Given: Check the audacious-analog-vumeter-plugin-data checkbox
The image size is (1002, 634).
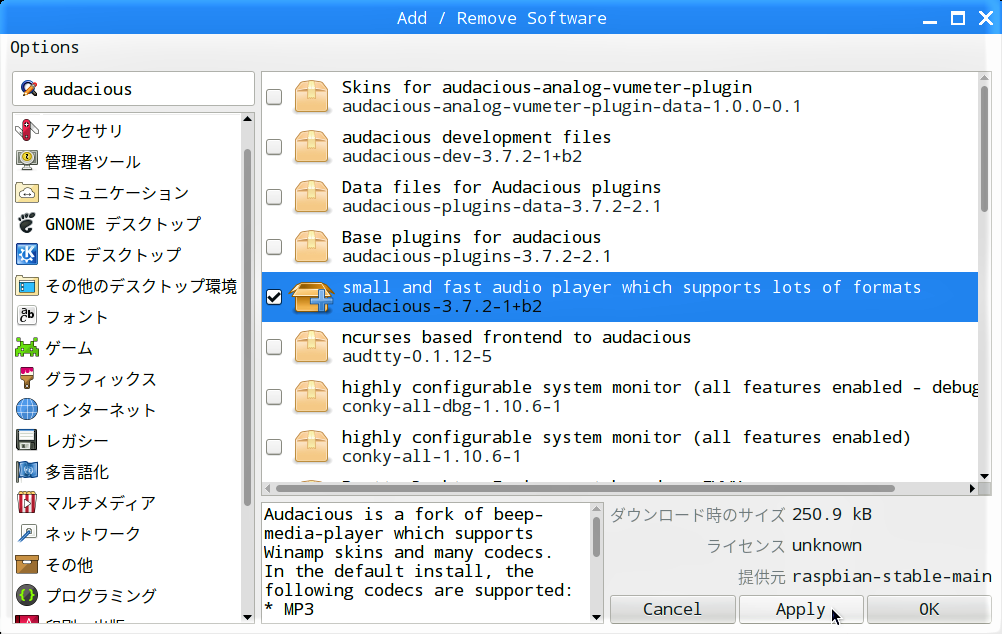Looking at the screenshot, I should (274, 97).
